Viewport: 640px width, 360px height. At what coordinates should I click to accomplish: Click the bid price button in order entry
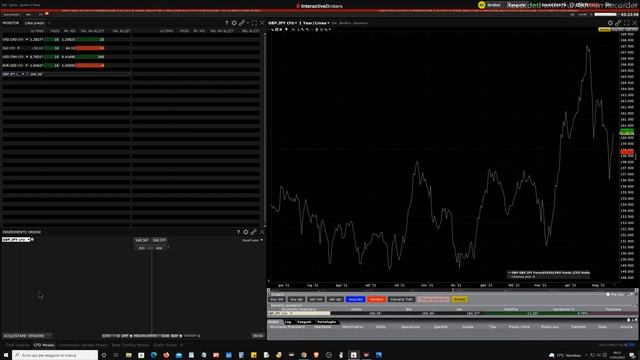point(142,240)
